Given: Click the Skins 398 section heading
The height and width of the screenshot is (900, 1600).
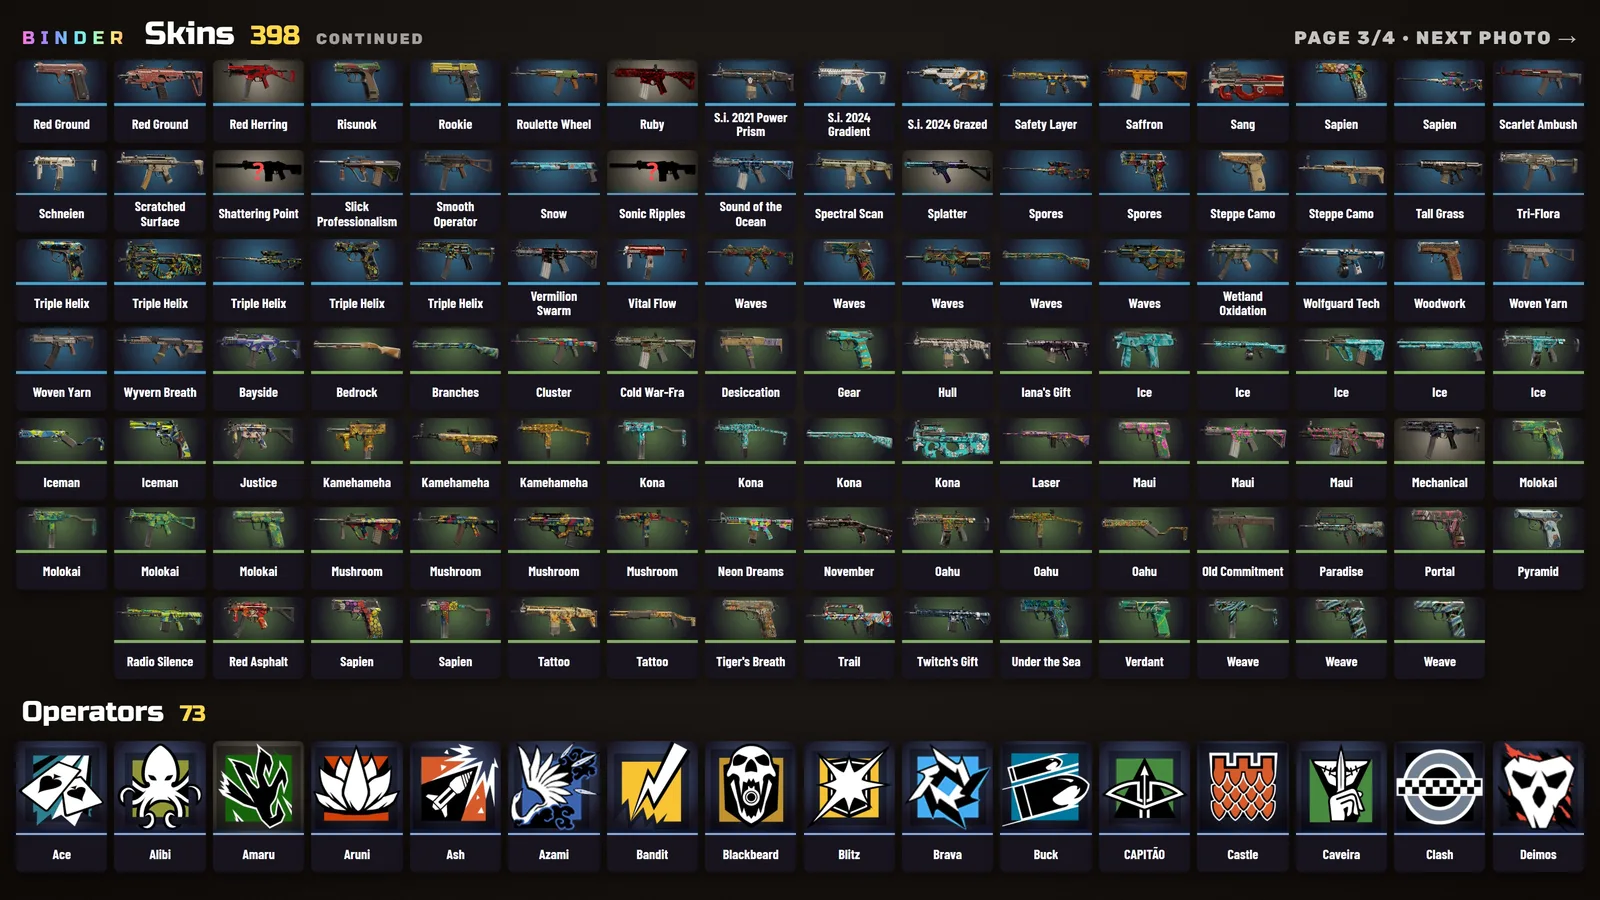Looking at the screenshot, I should [x=222, y=34].
